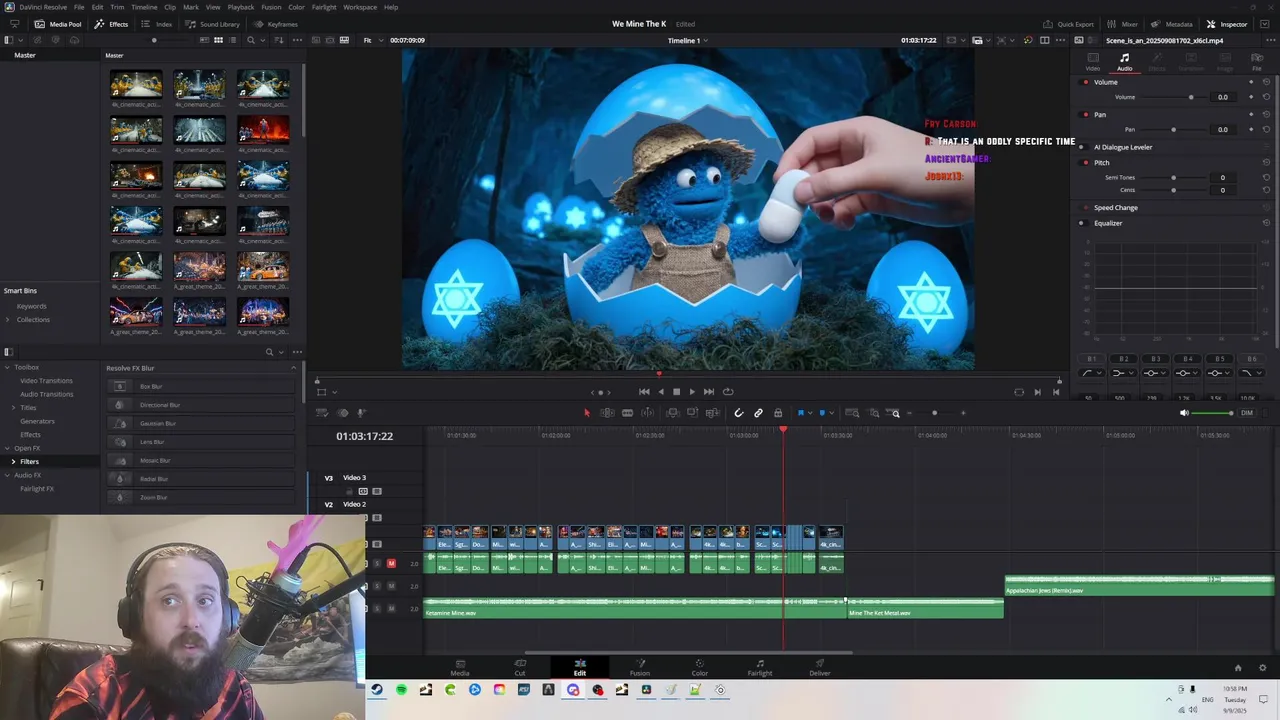The height and width of the screenshot is (720, 1280).
Task: Go to the Fusion page
Action: click(640, 667)
